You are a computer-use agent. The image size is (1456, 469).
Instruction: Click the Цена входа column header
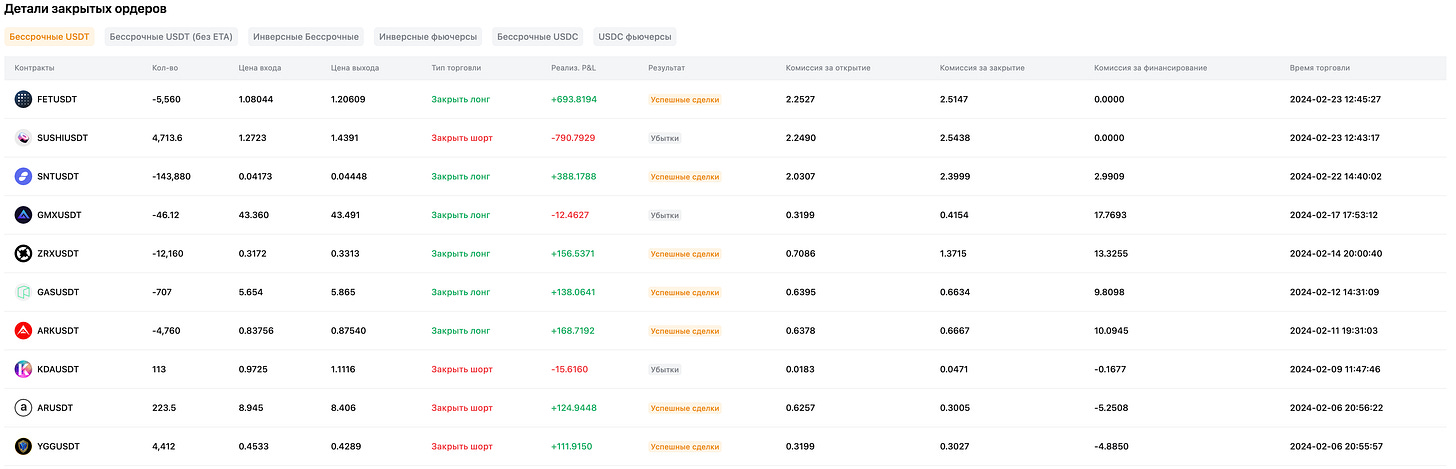pyautogui.click(x=260, y=68)
